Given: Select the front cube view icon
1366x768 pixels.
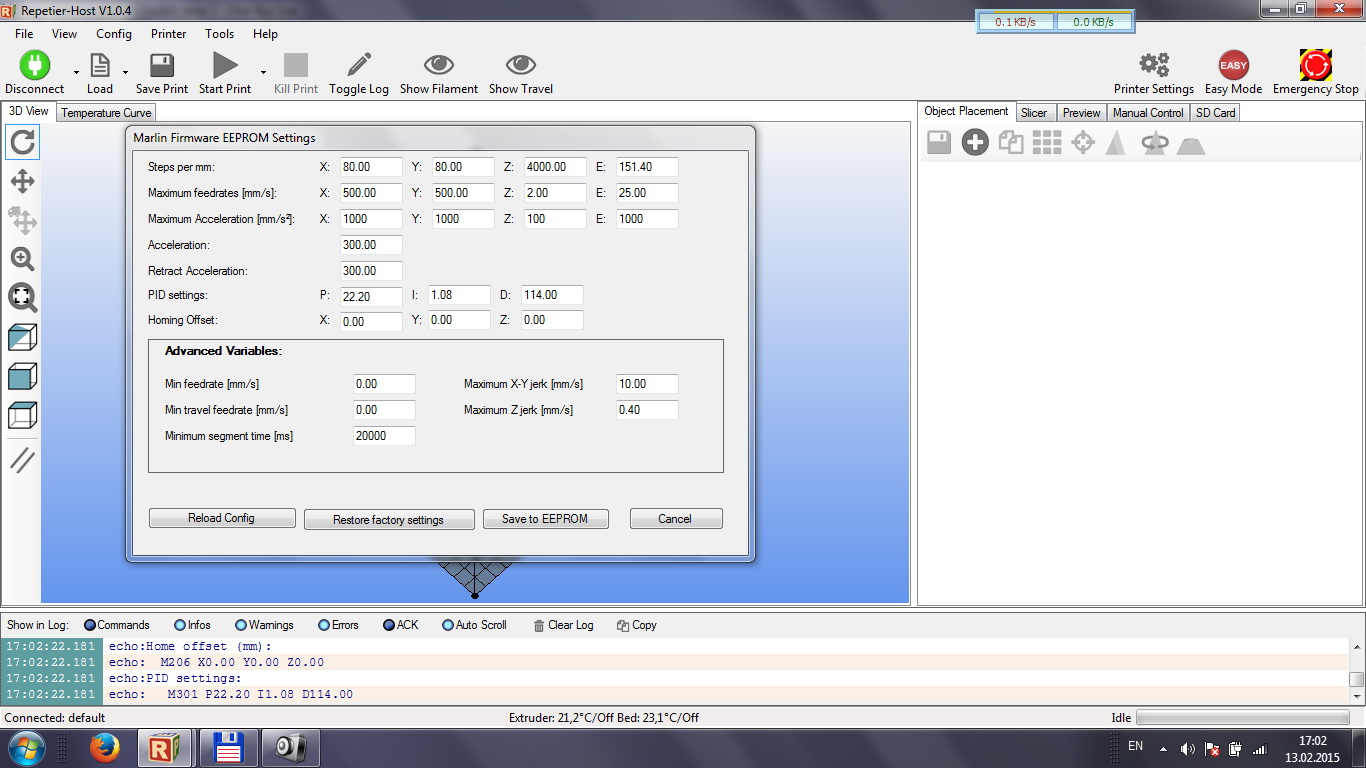Looking at the screenshot, I should click(22, 376).
